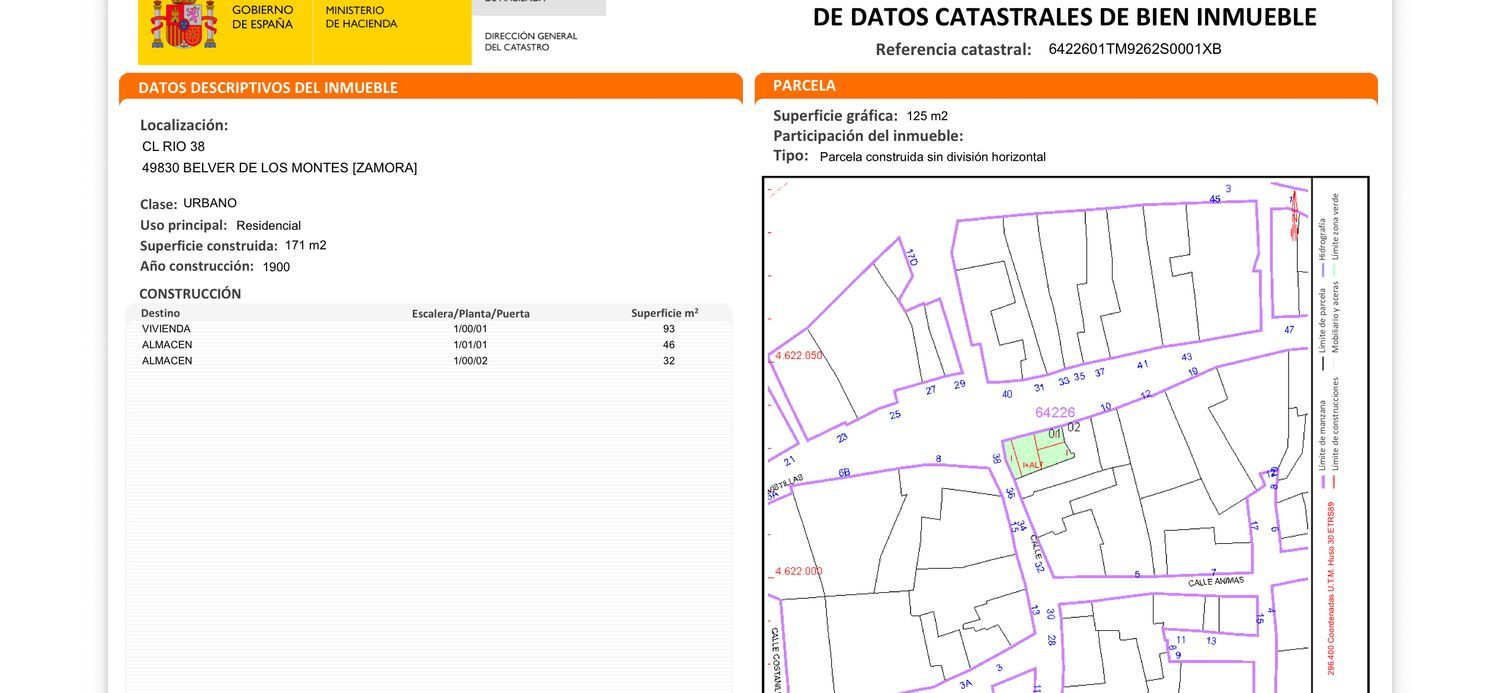
Task: Click the 'Clase:' label
Action: pyautogui.click(x=158, y=204)
